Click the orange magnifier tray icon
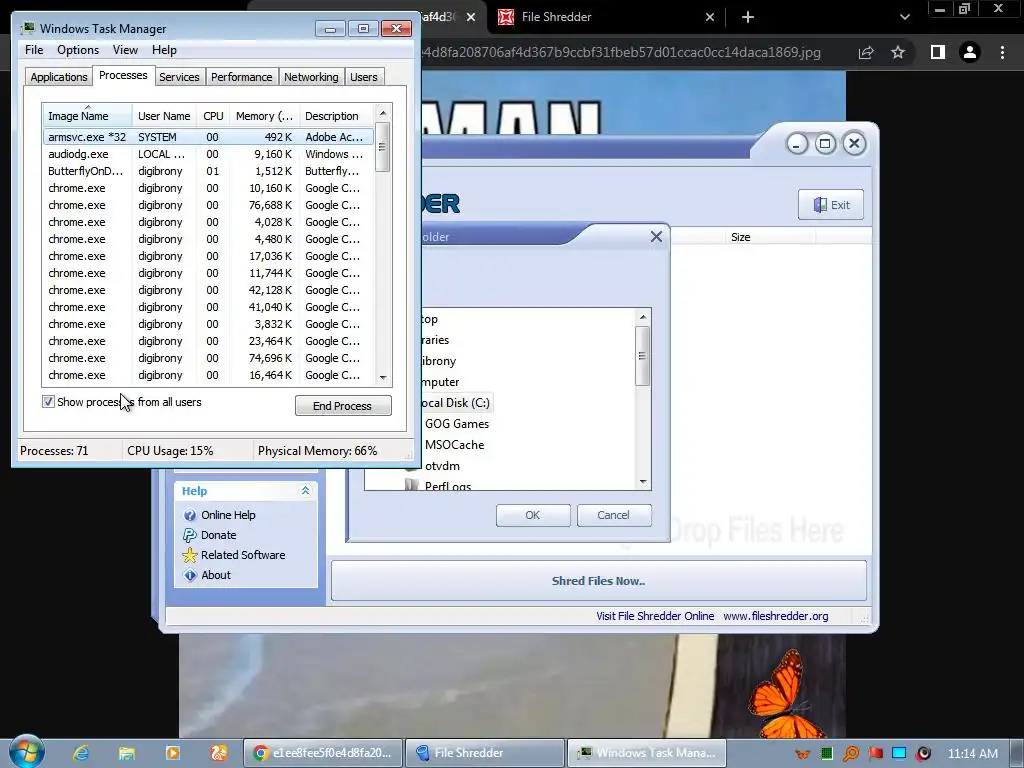 [851, 754]
